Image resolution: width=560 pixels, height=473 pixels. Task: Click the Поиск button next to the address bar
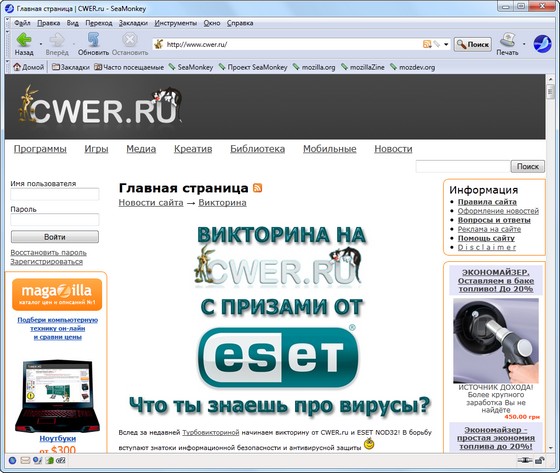(473, 44)
